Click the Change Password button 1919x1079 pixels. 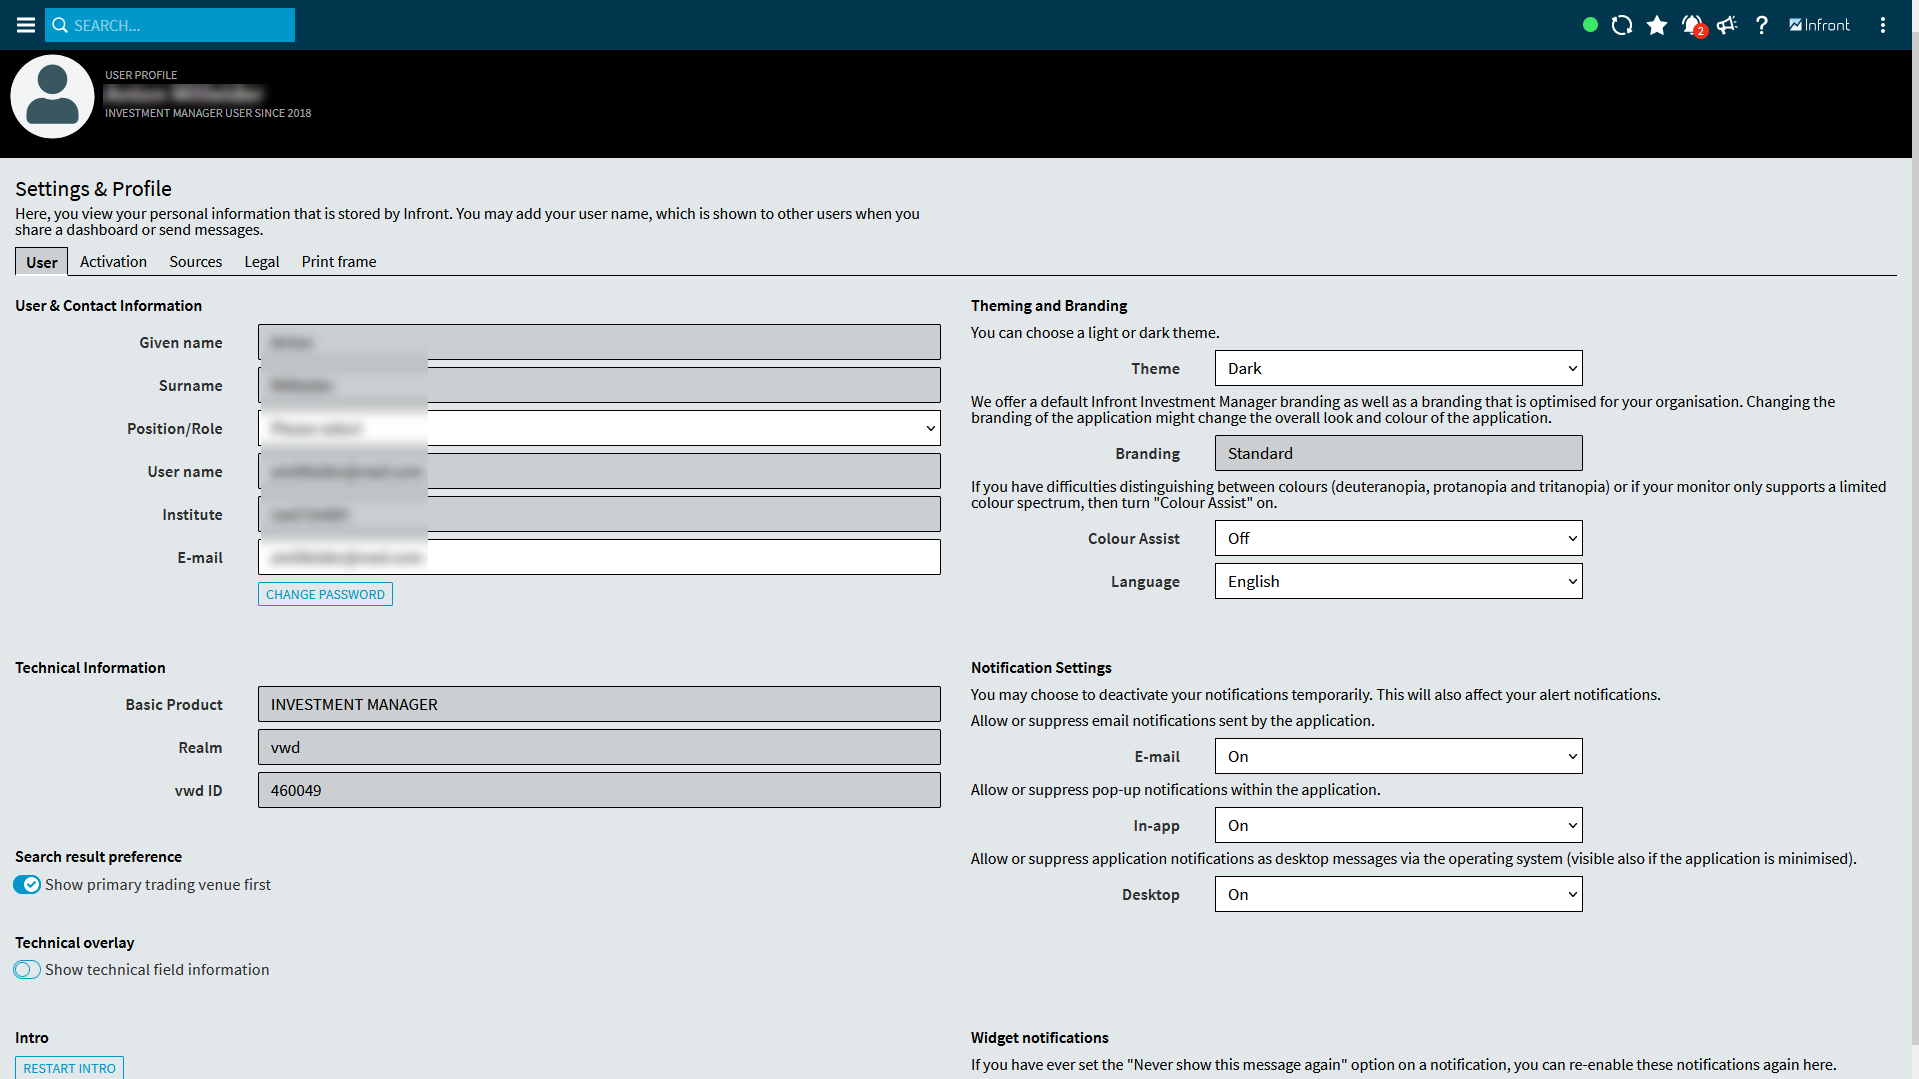(x=325, y=595)
